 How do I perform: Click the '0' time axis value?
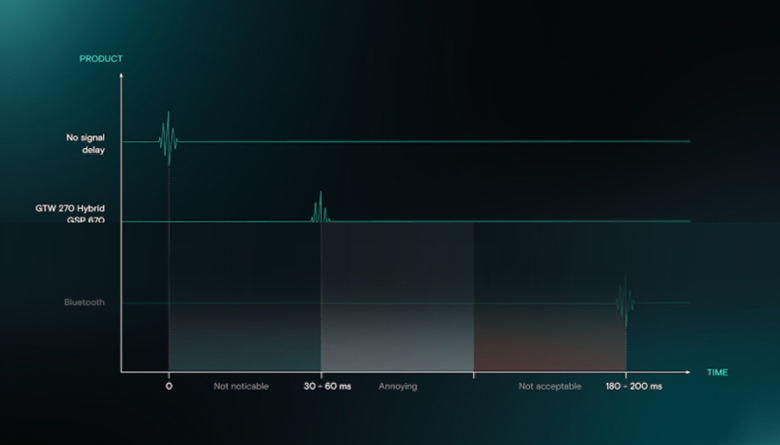[169, 386]
